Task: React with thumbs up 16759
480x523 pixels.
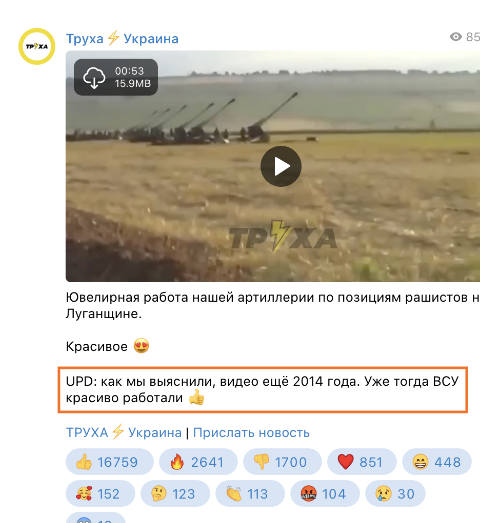Action: click(109, 462)
